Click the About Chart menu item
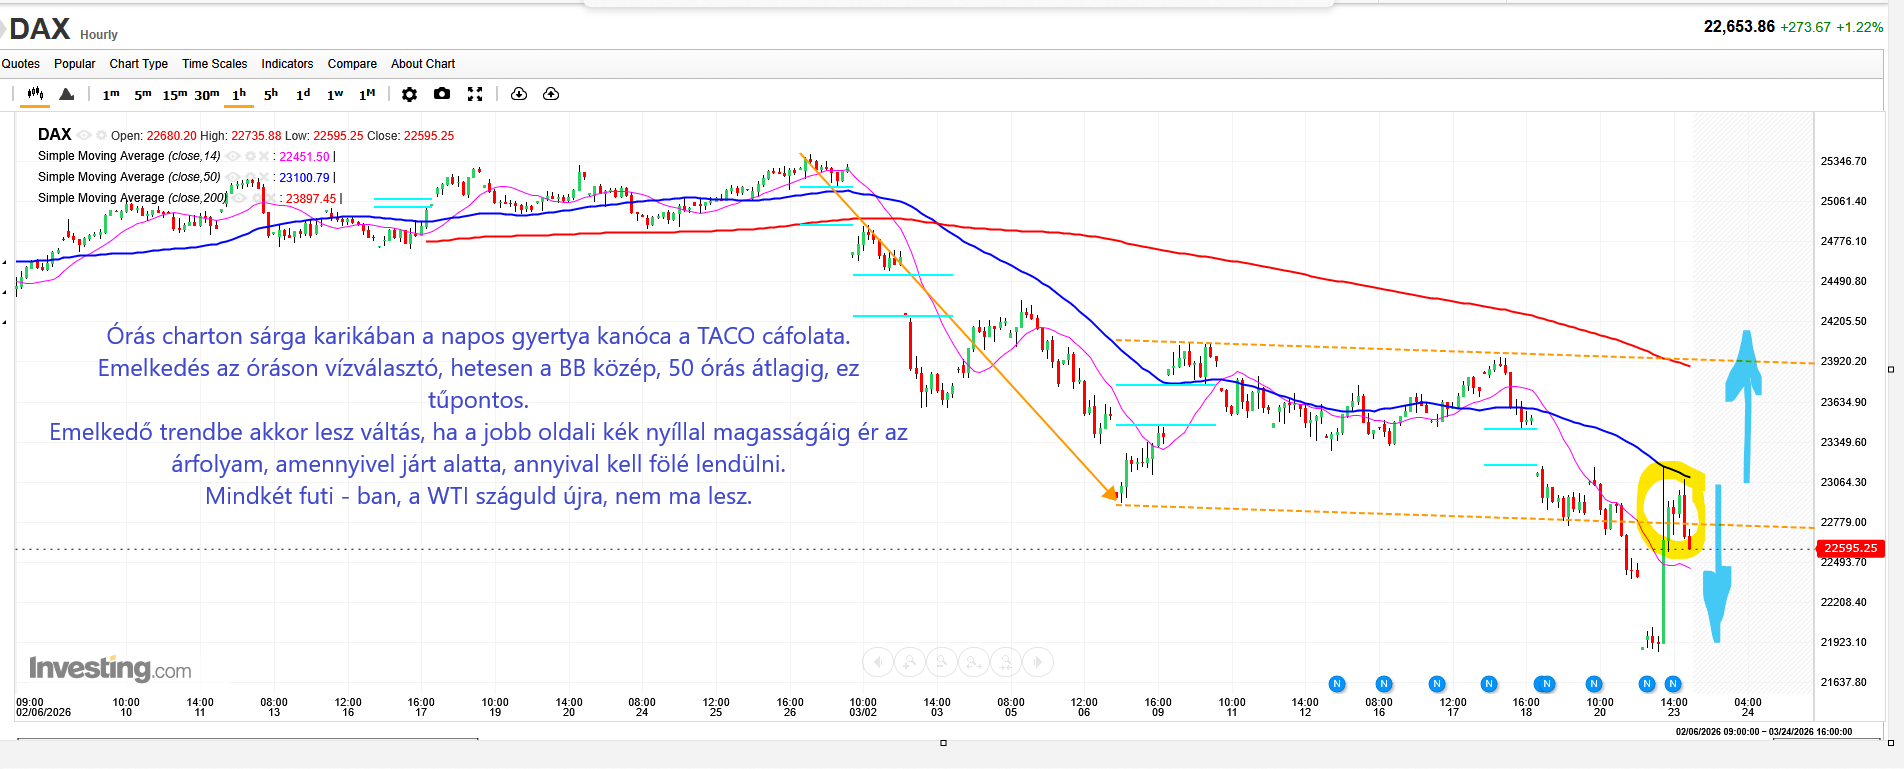1904x769 pixels. click(422, 64)
